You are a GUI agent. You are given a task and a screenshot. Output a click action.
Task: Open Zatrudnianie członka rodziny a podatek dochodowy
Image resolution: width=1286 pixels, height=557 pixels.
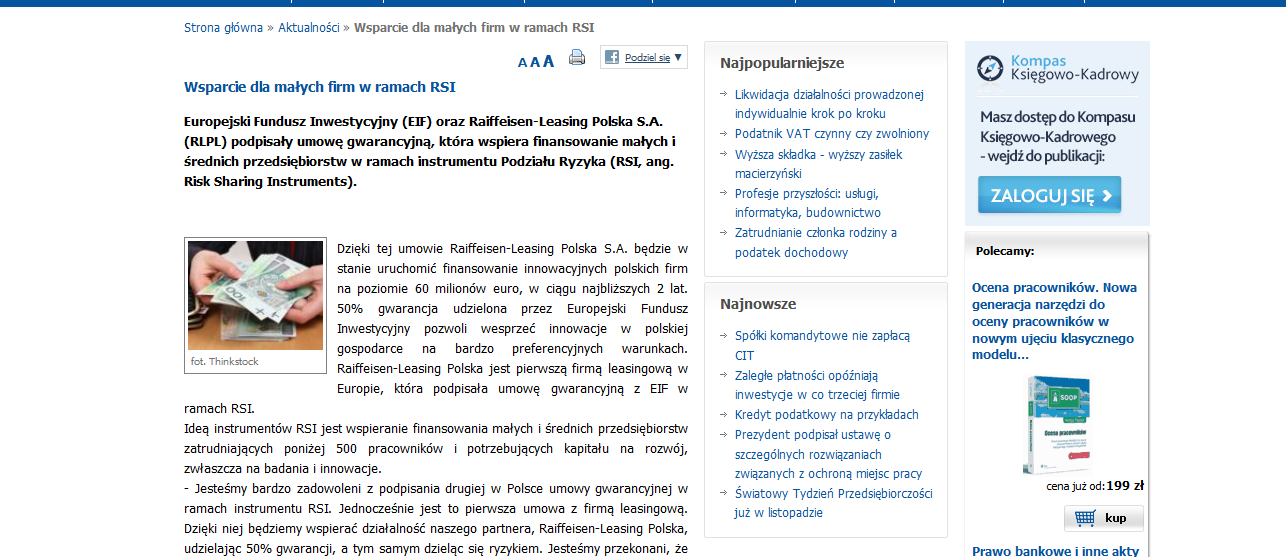tap(816, 242)
